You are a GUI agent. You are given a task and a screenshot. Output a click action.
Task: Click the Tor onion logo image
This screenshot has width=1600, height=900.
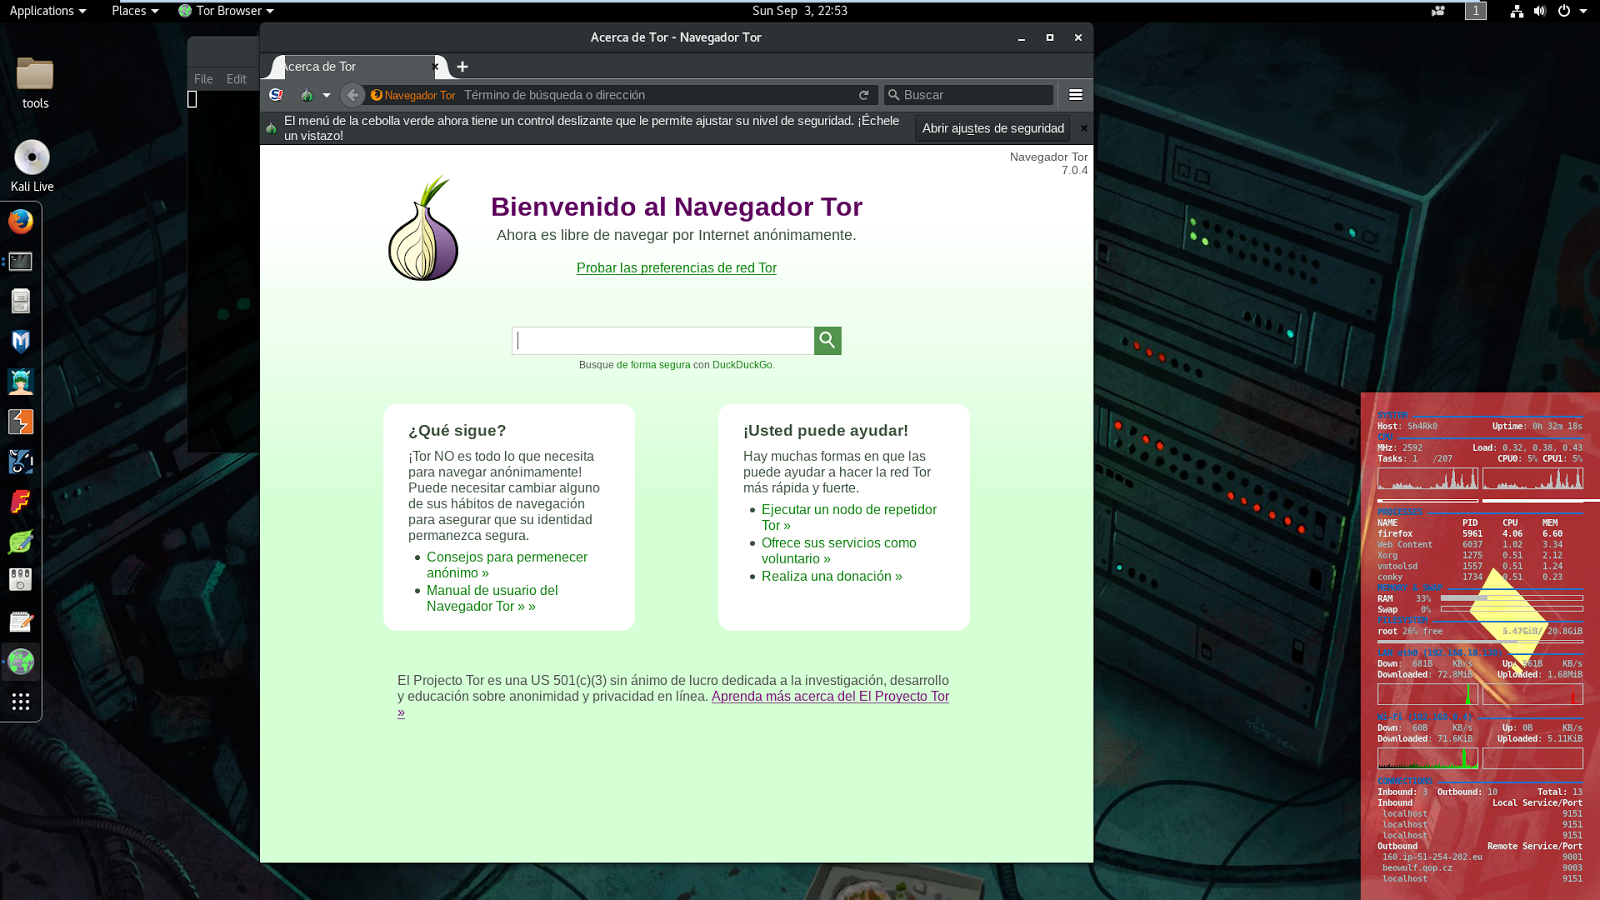coord(424,229)
